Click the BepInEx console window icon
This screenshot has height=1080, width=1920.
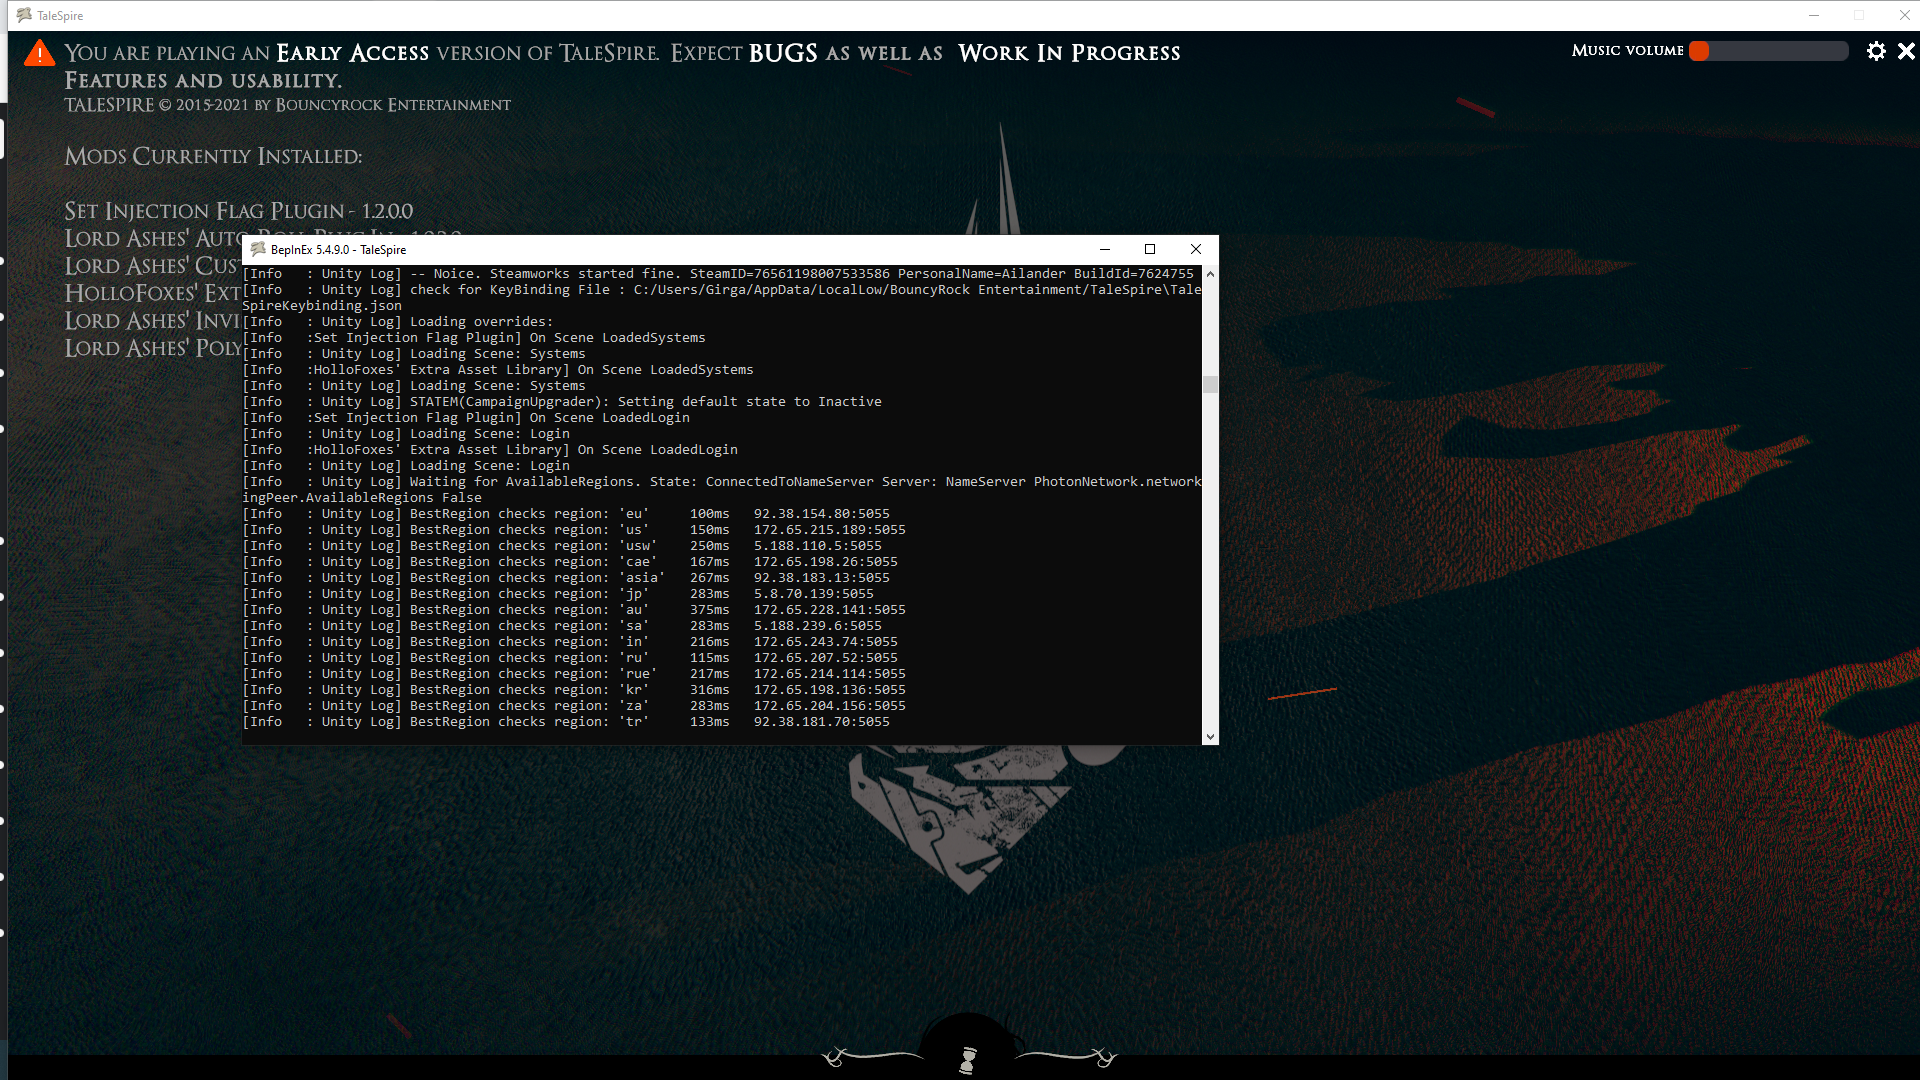click(258, 249)
